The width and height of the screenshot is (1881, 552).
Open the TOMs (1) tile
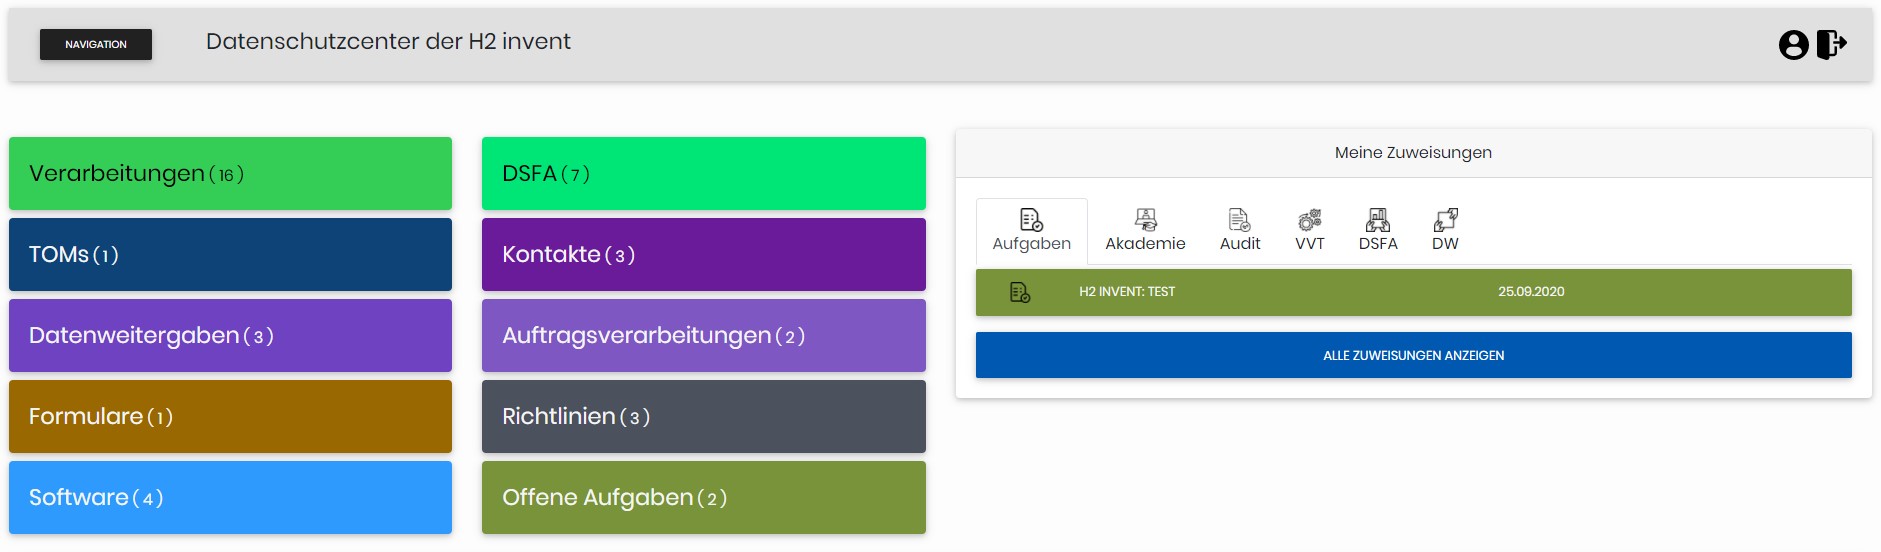pyautogui.click(x=230, y=254)
